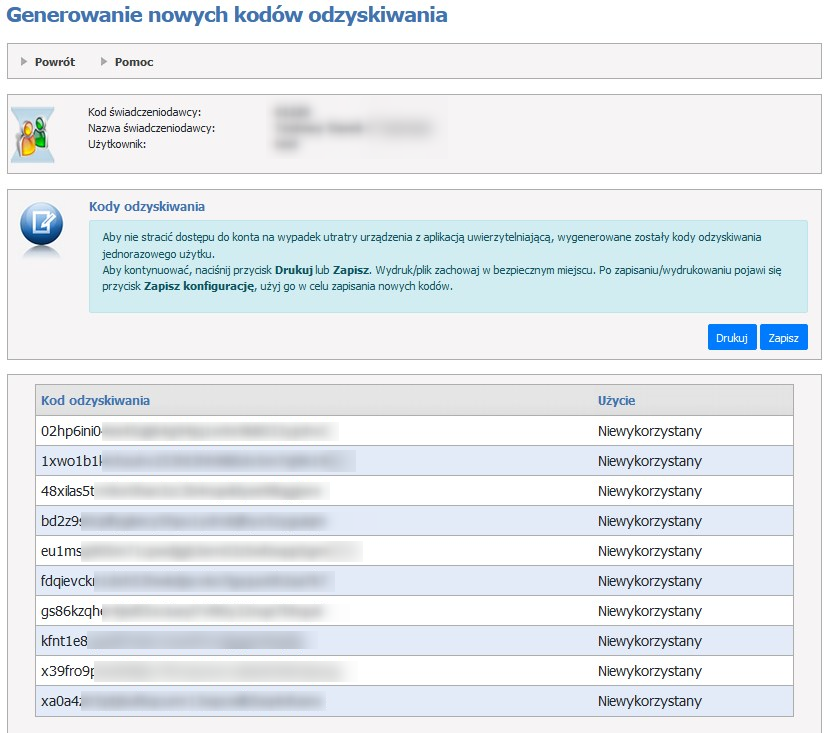Click the Niewykorzystany status in the bd2z9 row
Screen dimensions: 830x733
click(649, 521)
